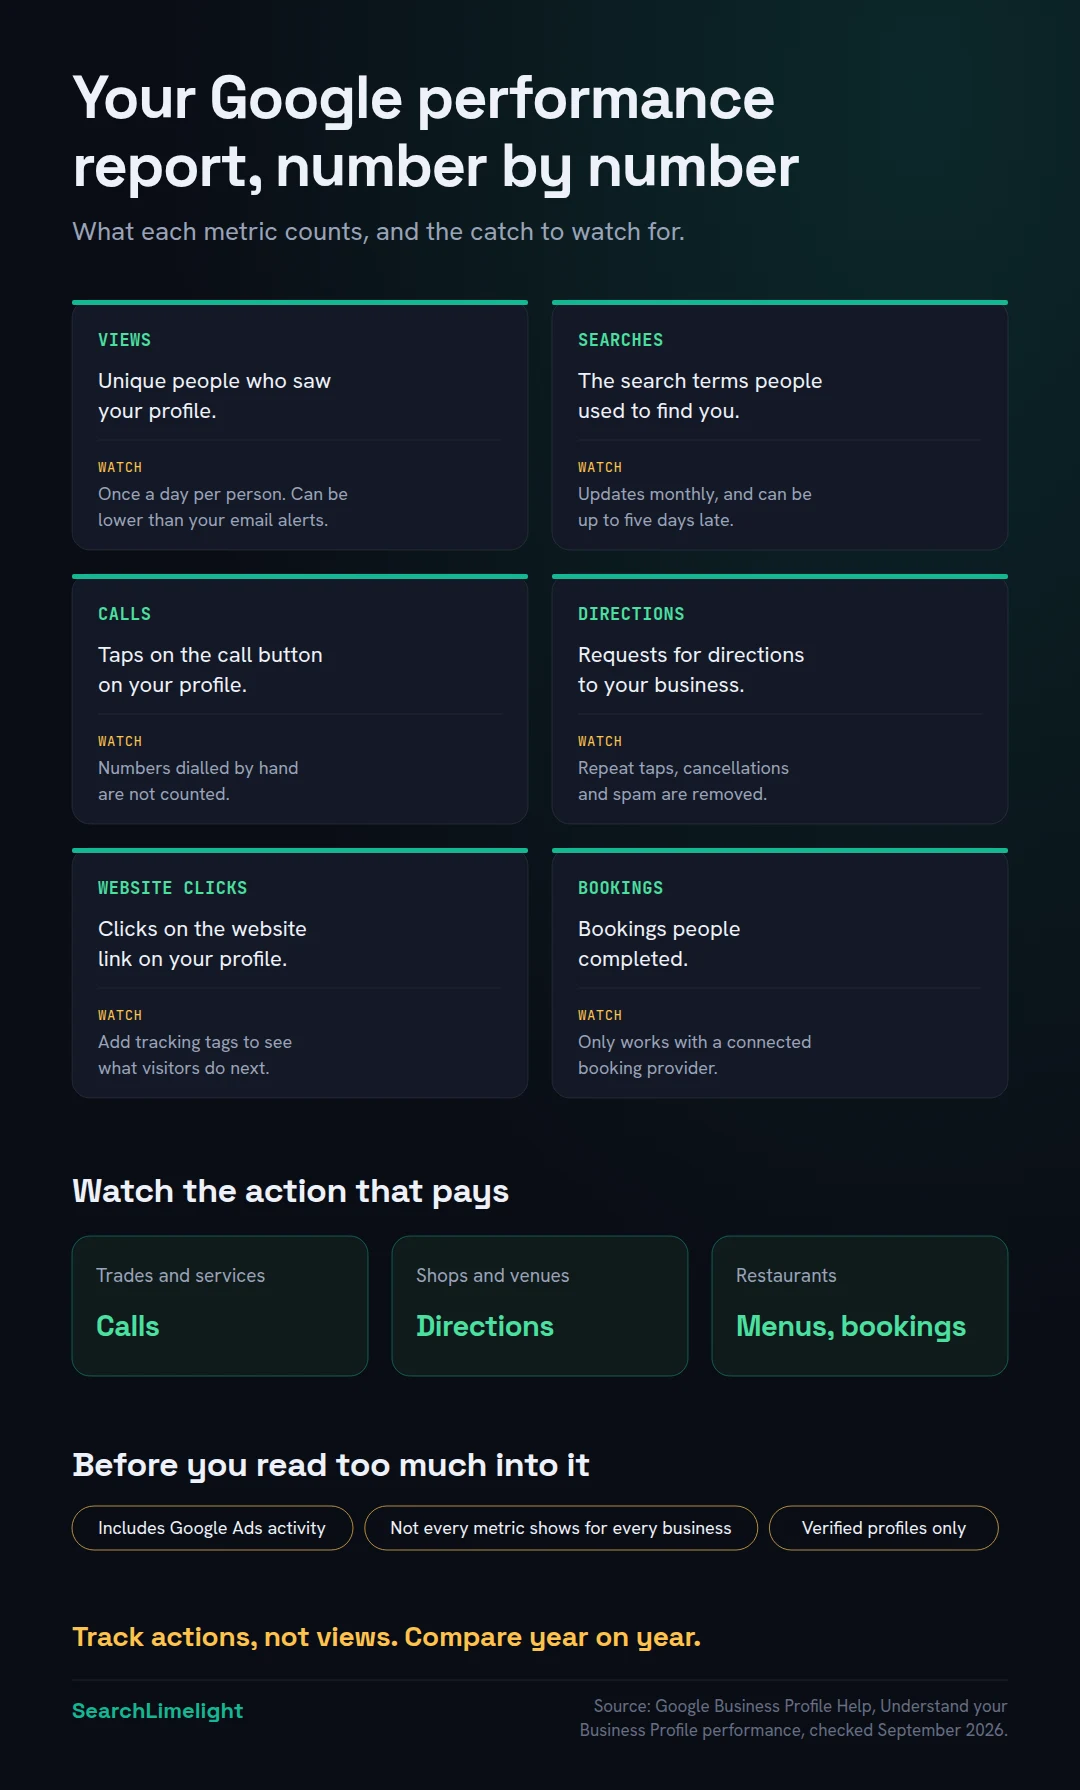The width and height of the screenshot is (1080, 1790).
Task: Click the green "Calls" value
Action: click(x=128, y=1326)
